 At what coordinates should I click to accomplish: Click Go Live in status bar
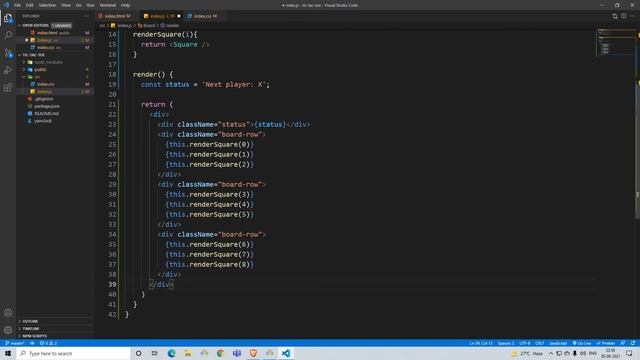[582, 343]
